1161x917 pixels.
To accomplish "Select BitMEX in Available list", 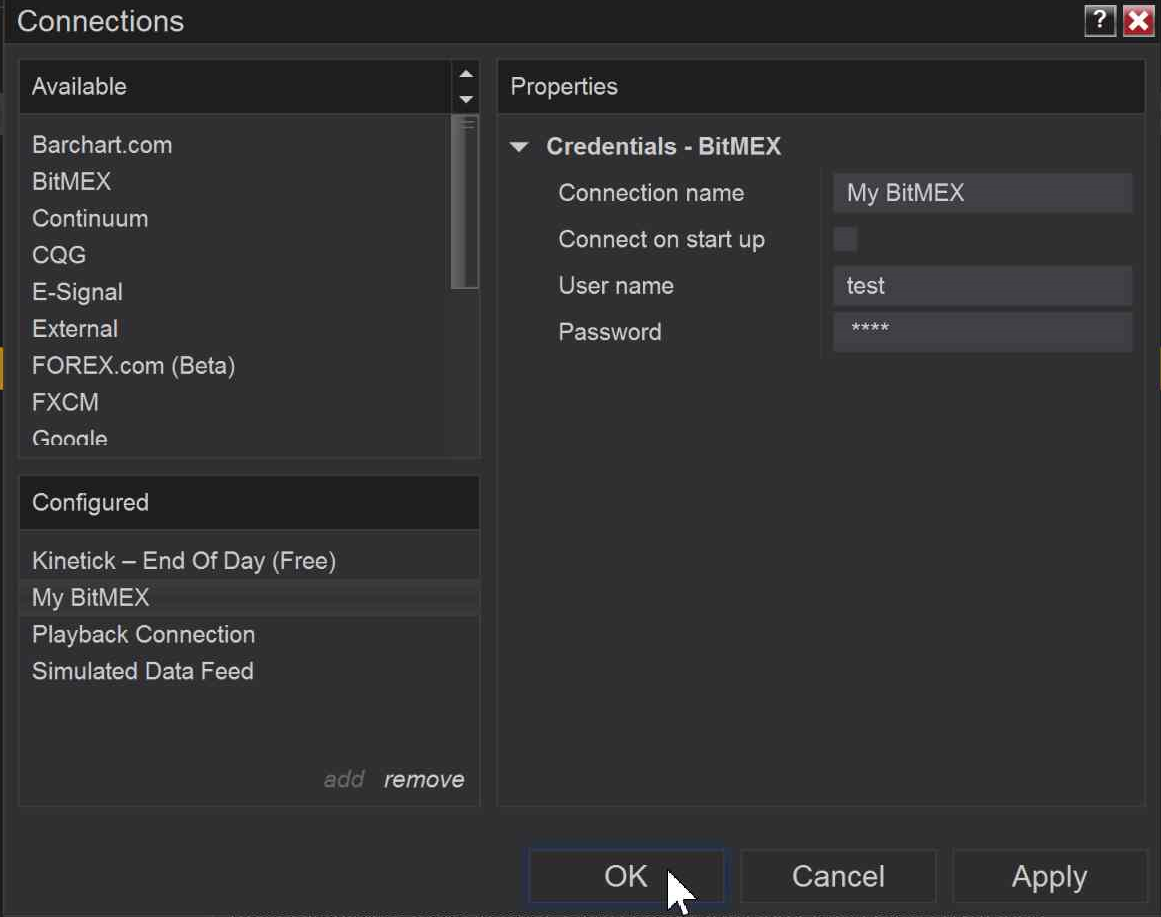I will 72,181.
